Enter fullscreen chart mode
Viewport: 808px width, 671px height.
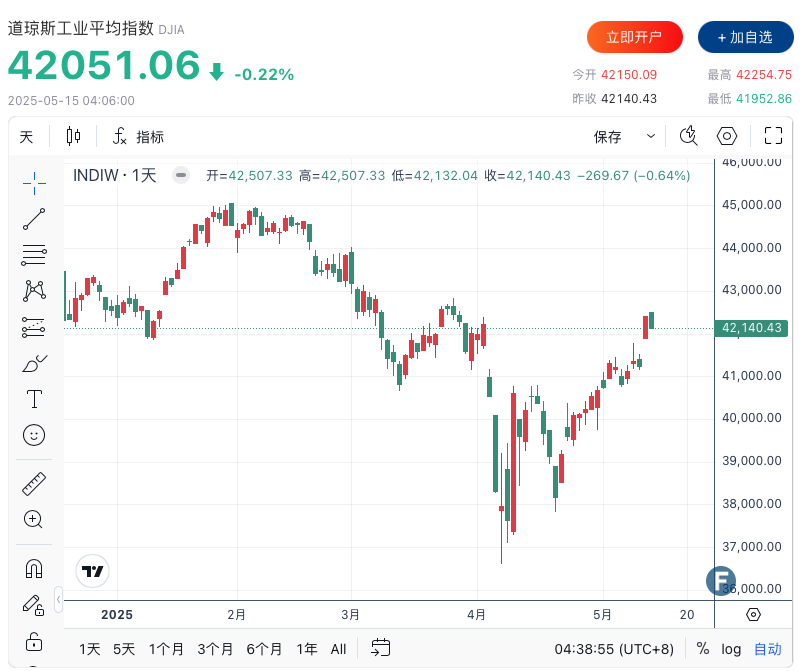[x=773, y=137]
